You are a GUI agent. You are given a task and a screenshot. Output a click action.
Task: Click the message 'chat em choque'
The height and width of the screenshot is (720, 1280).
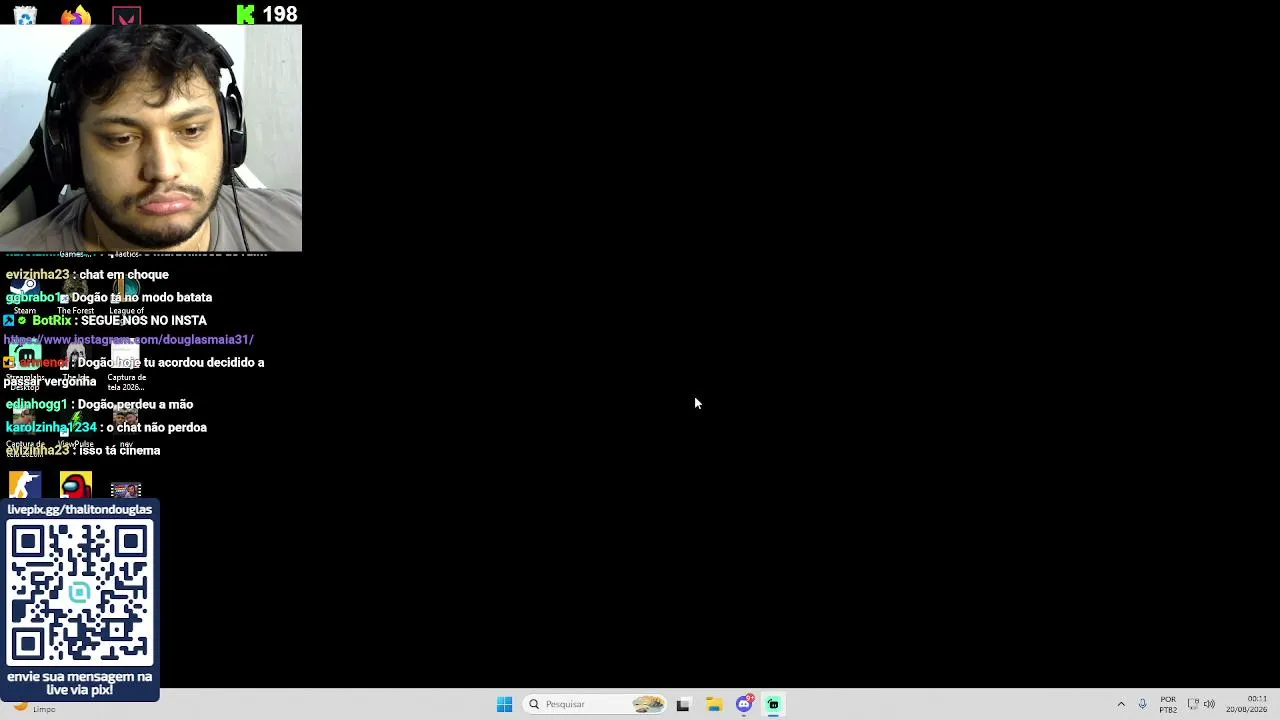124,275
